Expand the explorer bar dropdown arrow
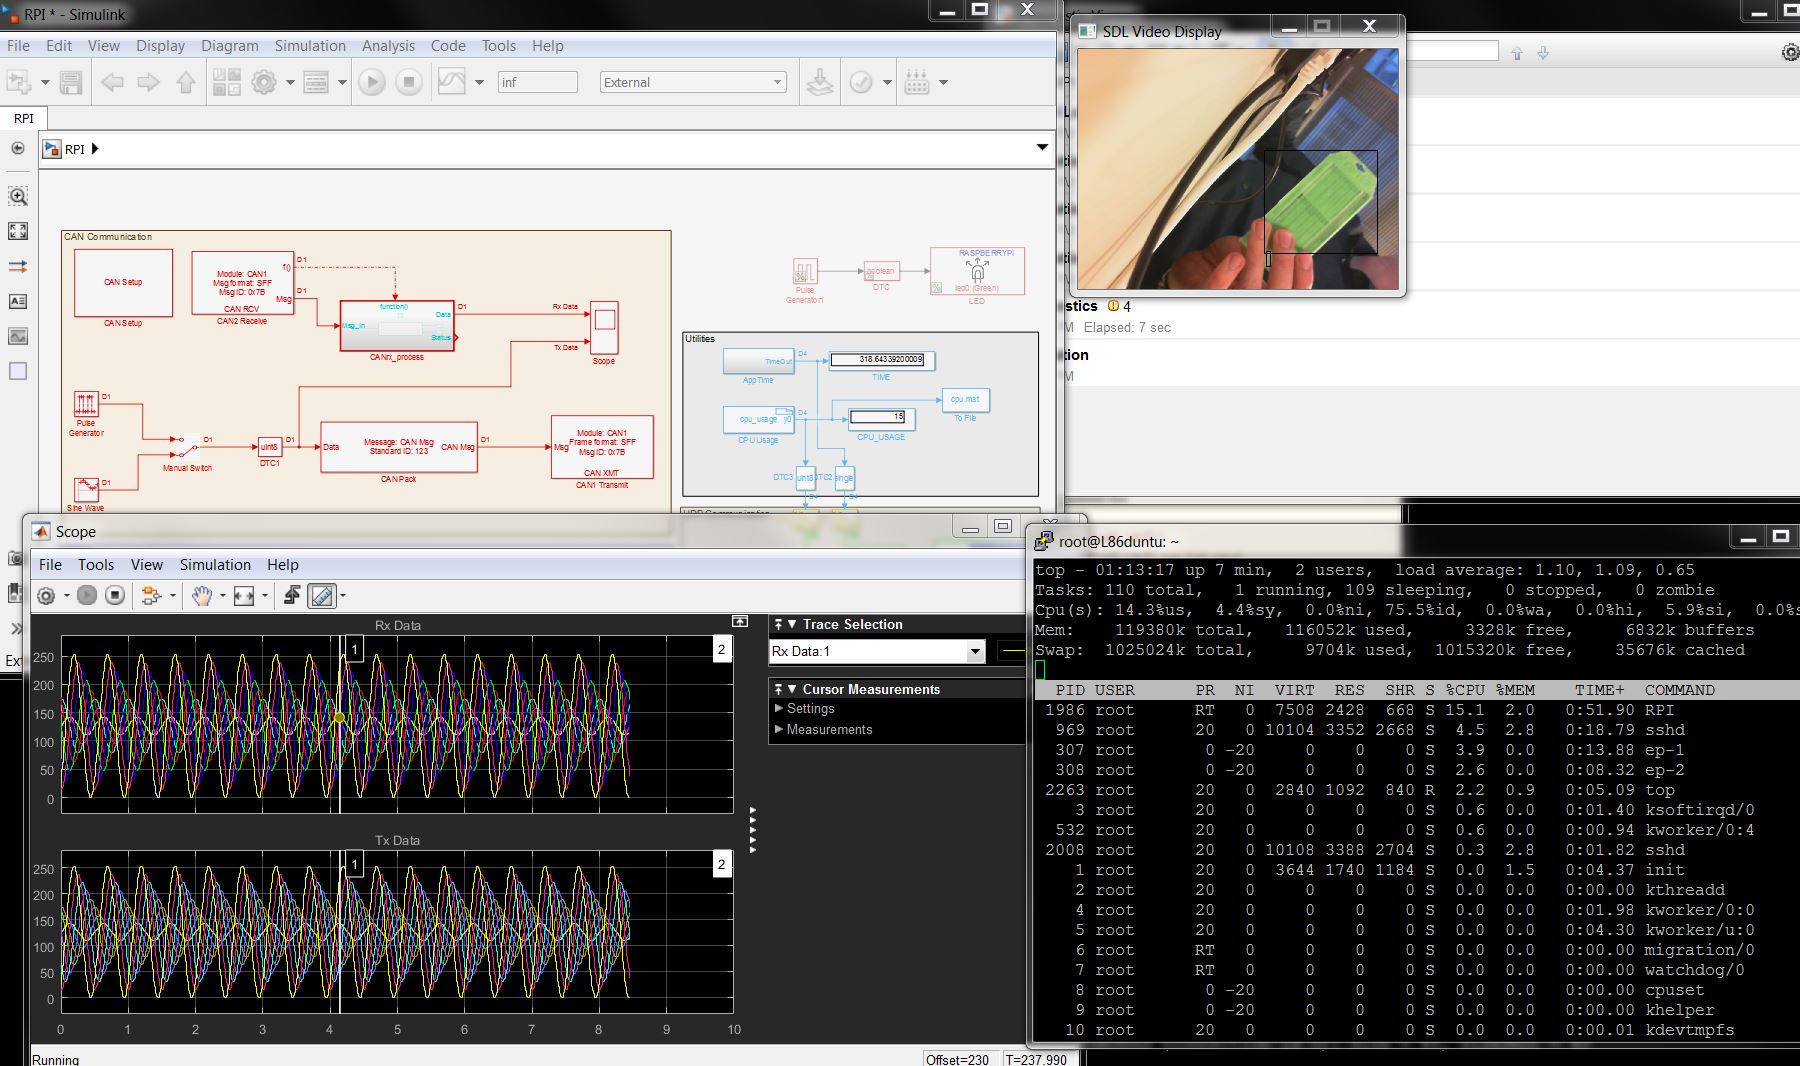Screen dimensions: 1800x1066 point(1042,147)
